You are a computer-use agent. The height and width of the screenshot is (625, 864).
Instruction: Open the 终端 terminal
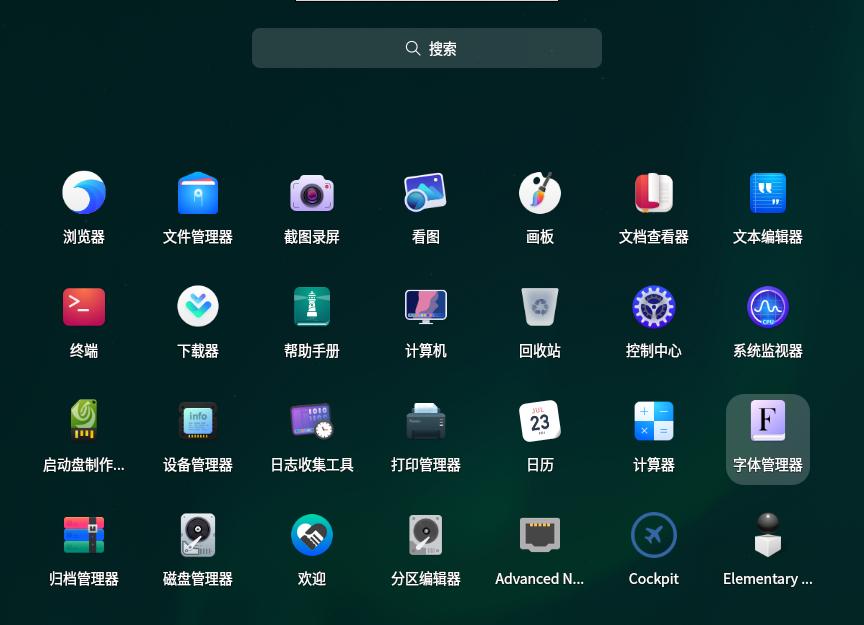click(x=84, y=307)
